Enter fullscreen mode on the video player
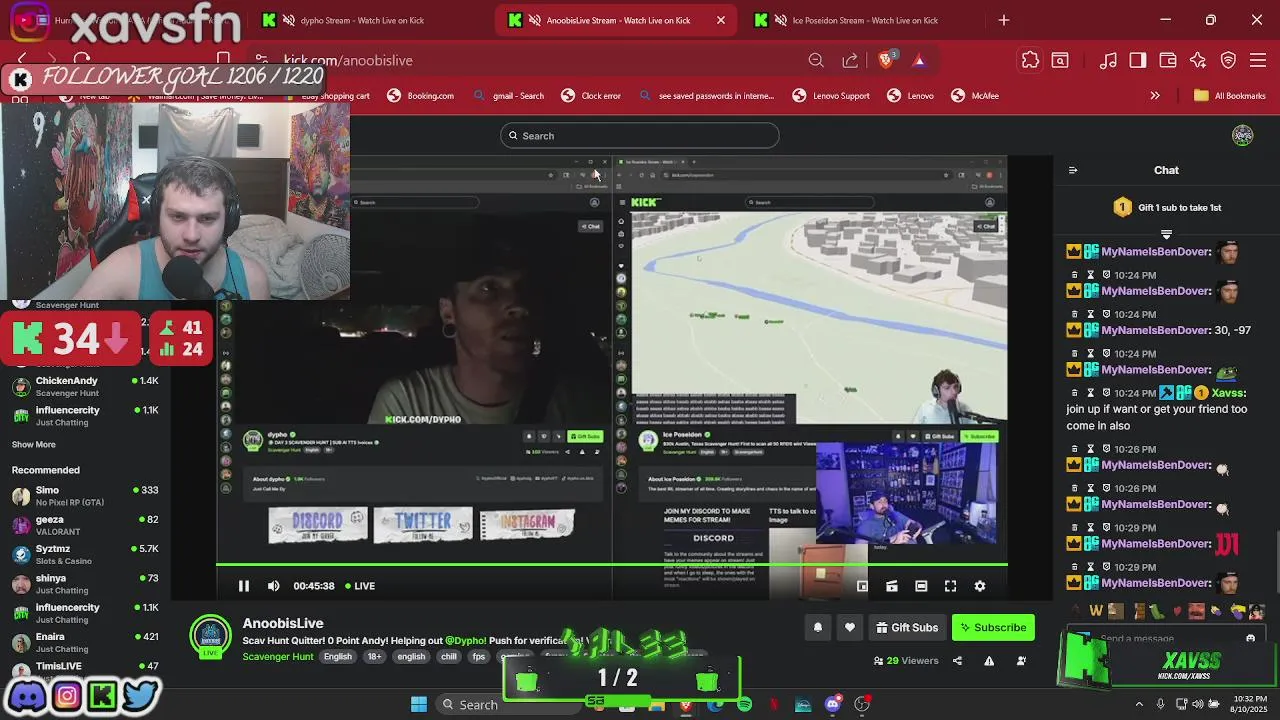This screenshot has width=1280, height=720. (x=950, y=586)
